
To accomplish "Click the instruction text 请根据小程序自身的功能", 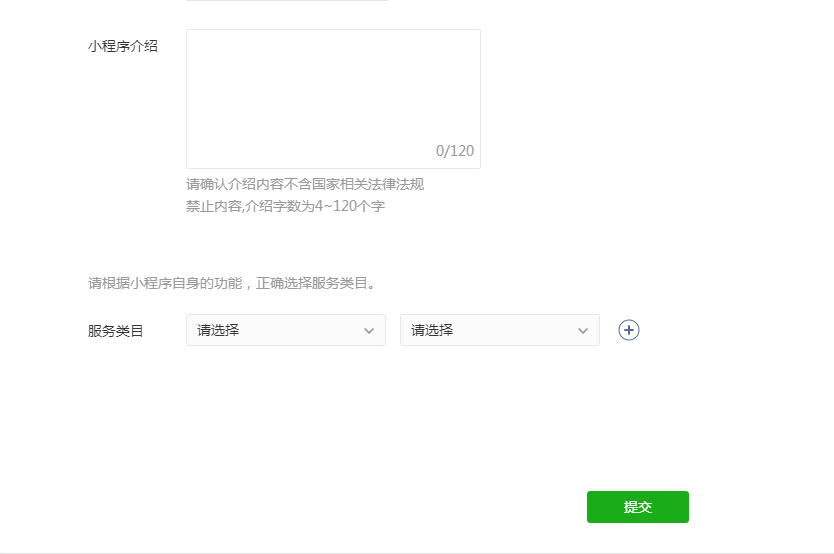I will [165, 283].
